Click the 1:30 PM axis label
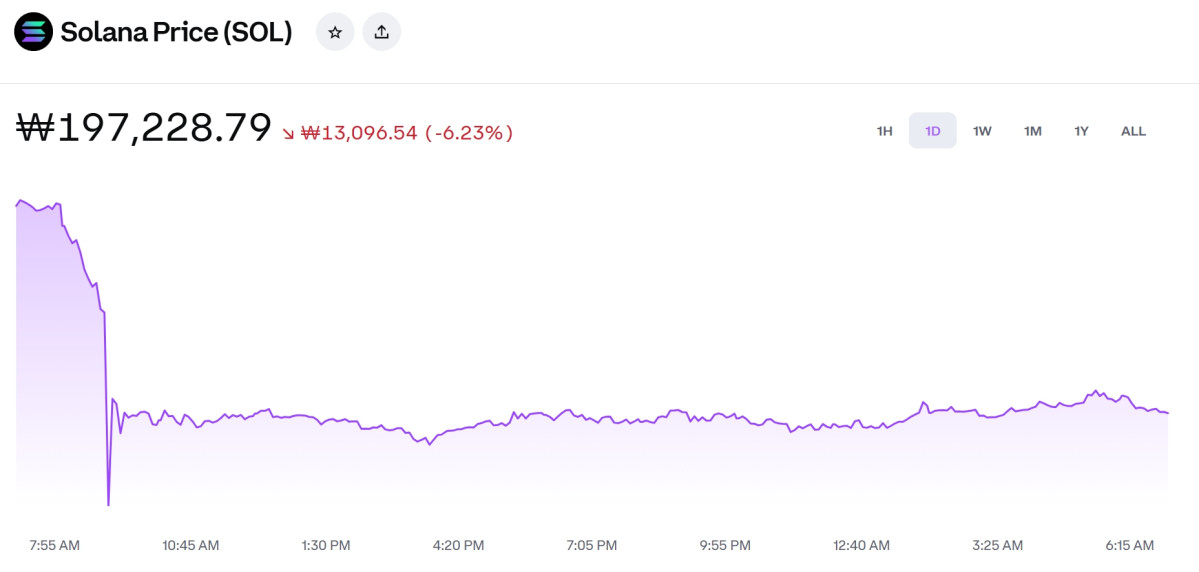This screenshot has width=1199, height=572. pyautogui.click(x=326, y=545)
